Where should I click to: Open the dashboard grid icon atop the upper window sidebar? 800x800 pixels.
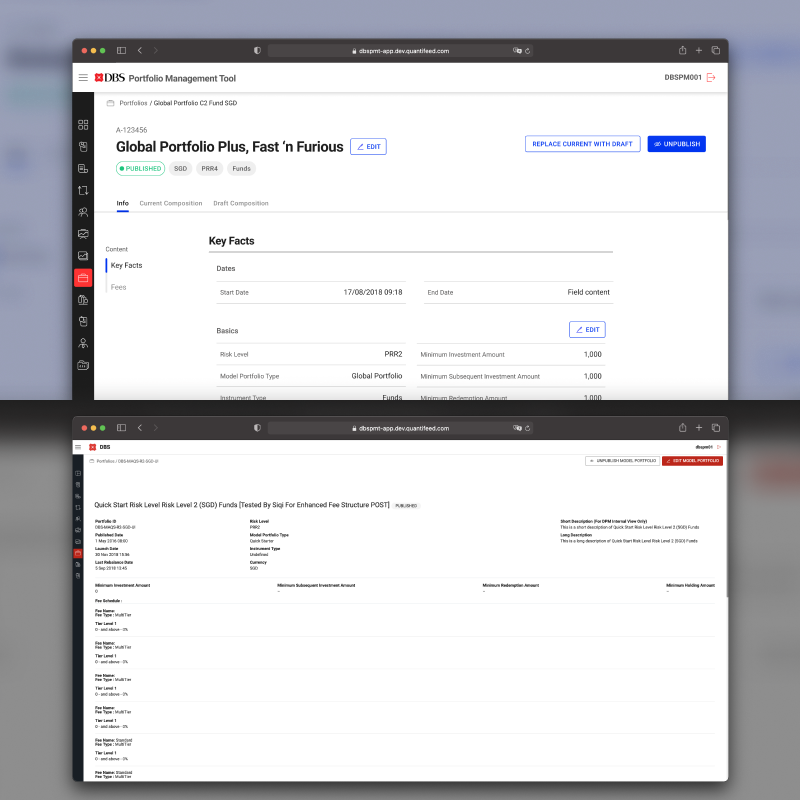(x=83, y=125)
